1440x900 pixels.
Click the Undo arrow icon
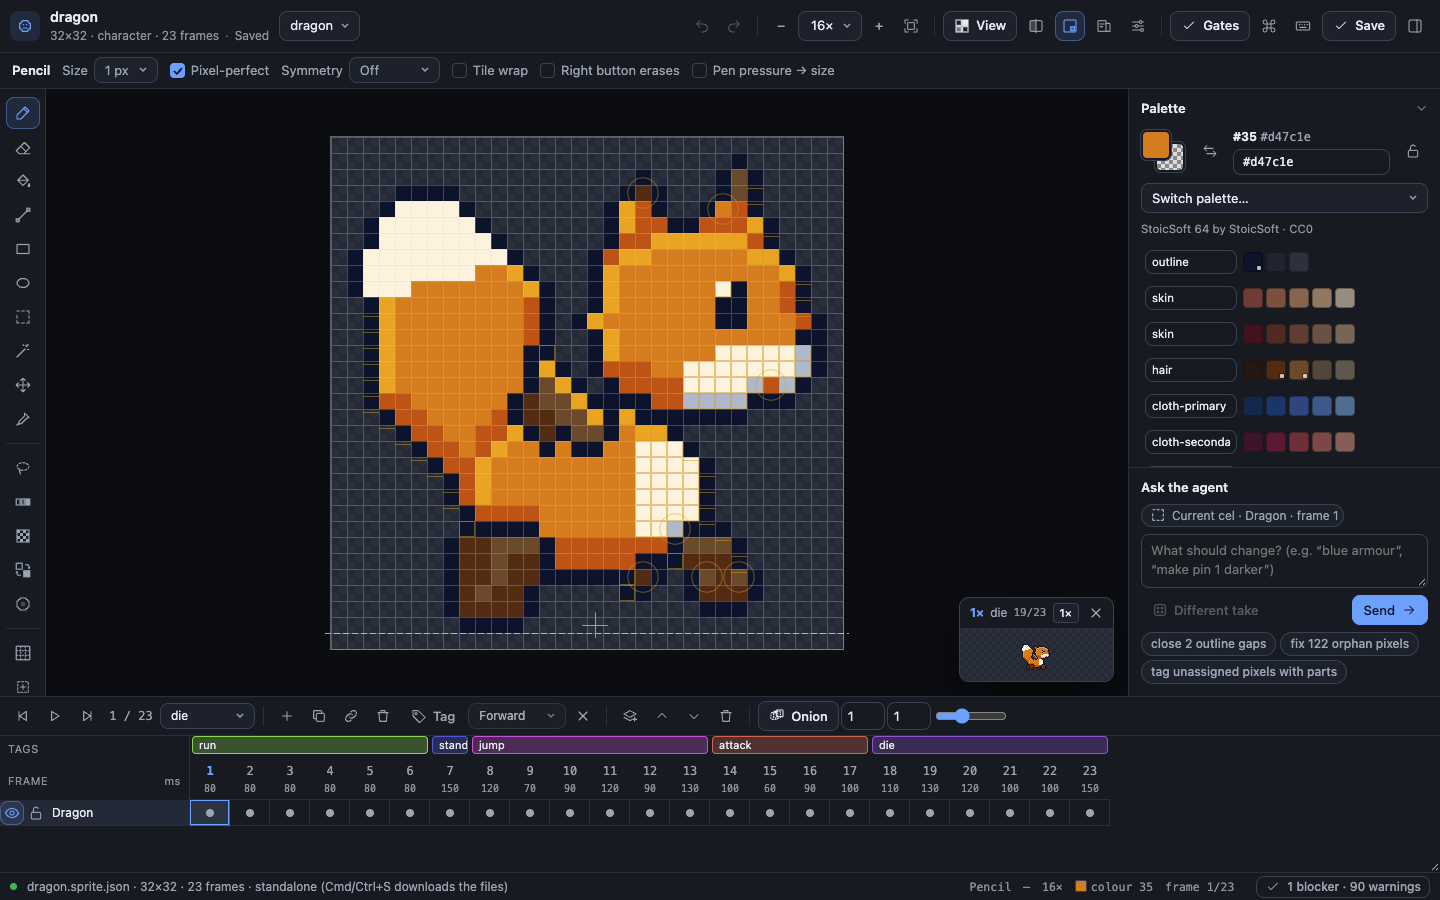coord(702,26)
